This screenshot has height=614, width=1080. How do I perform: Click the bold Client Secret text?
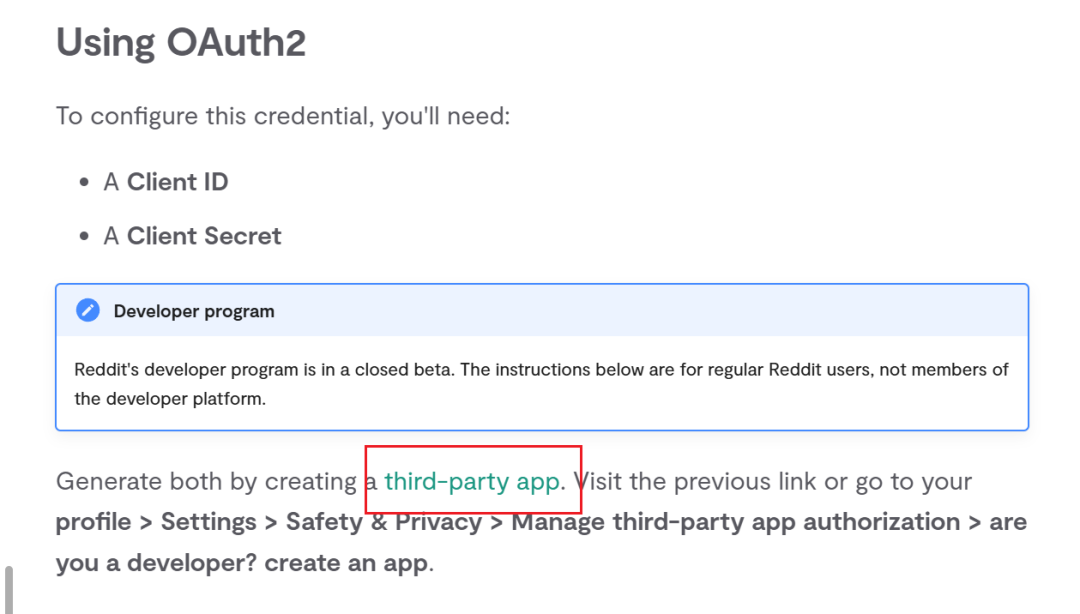204,236
